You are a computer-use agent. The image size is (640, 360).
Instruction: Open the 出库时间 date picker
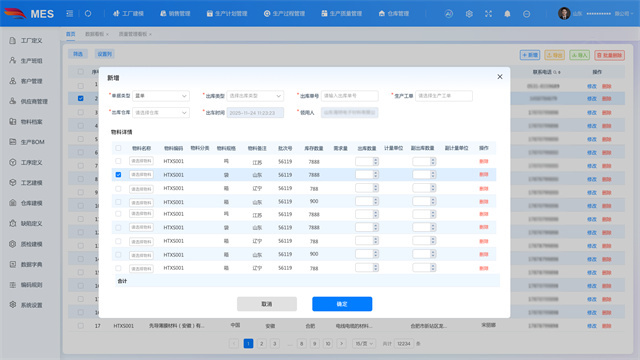pyautogui.click(x=255, y=113)
